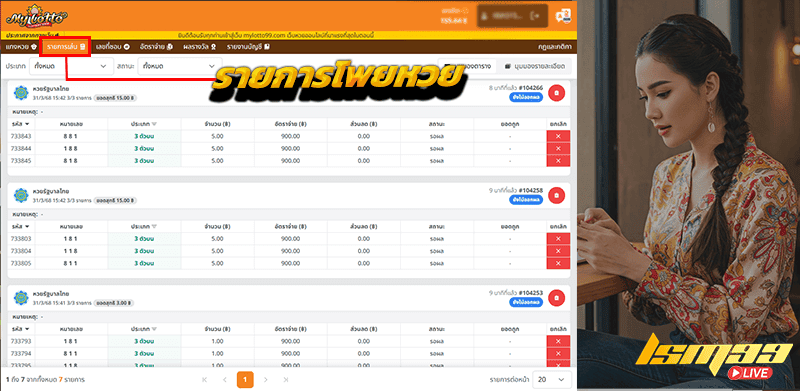800x391 pixels.
Task: Open the ผลรางวัล menu
Action: (x=199, y=46)
